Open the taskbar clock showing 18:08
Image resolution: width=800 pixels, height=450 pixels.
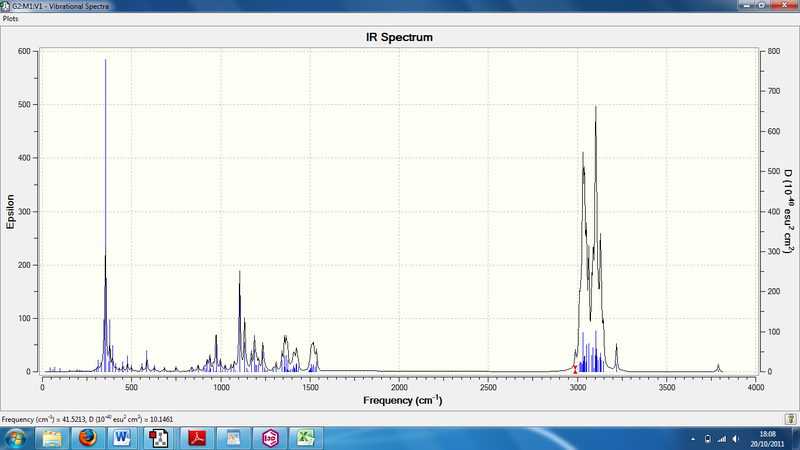[767, 439]
